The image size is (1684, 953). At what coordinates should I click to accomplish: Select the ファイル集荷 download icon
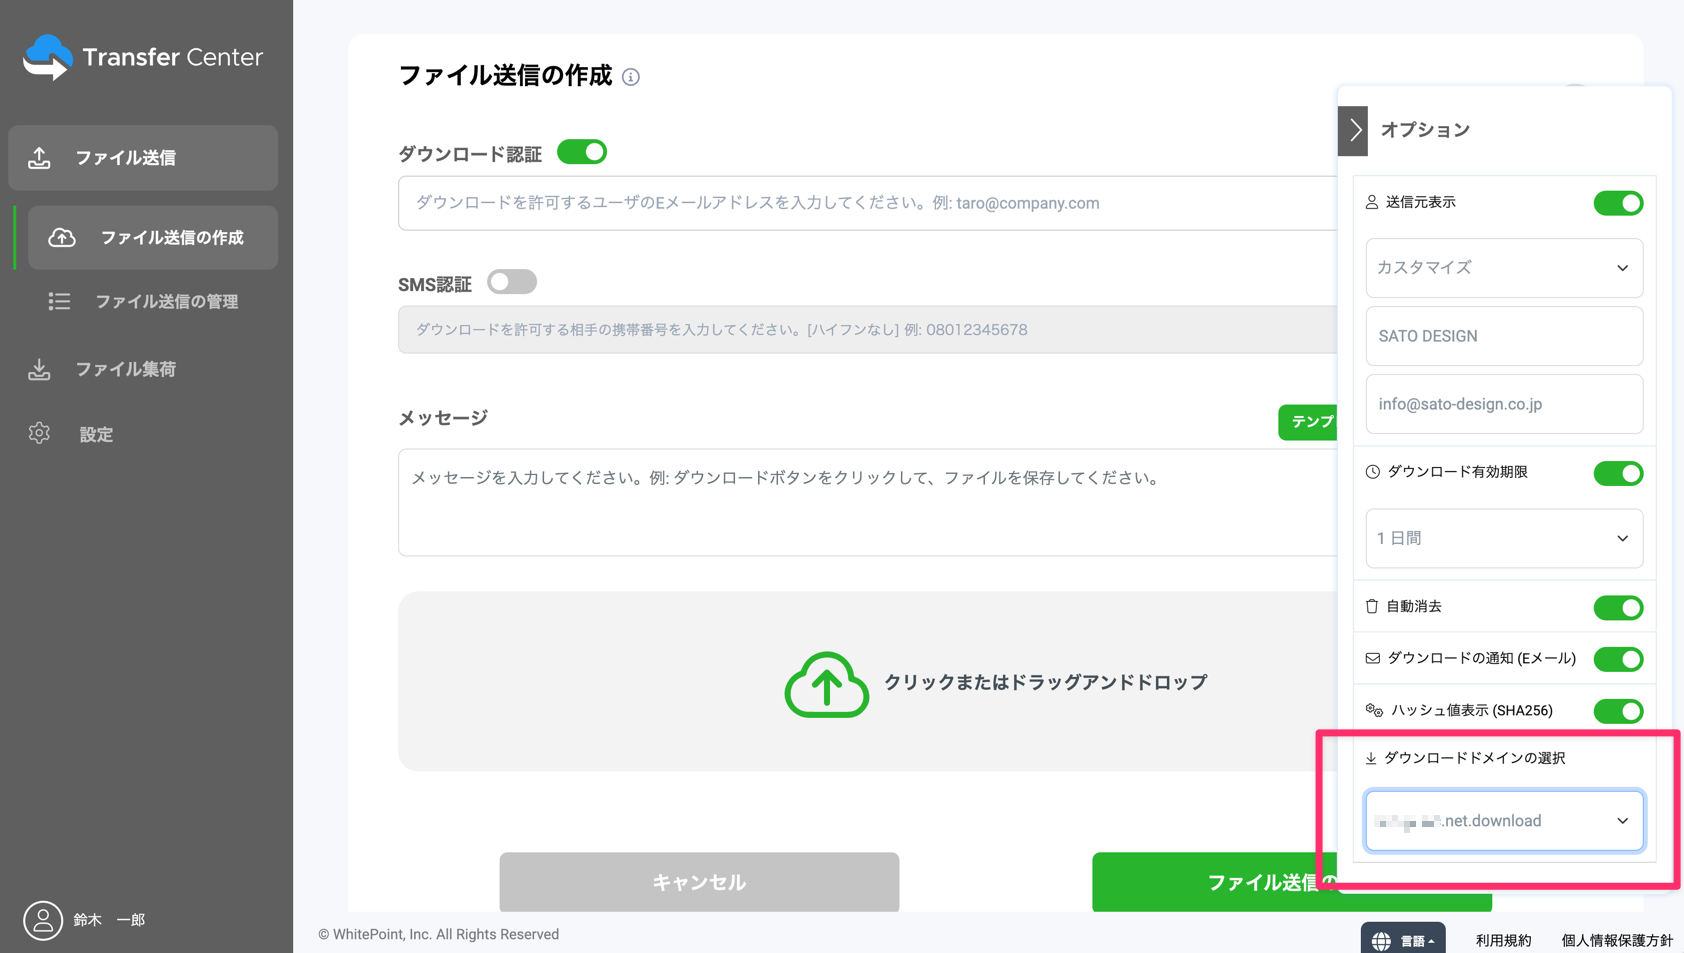point(39,369)
